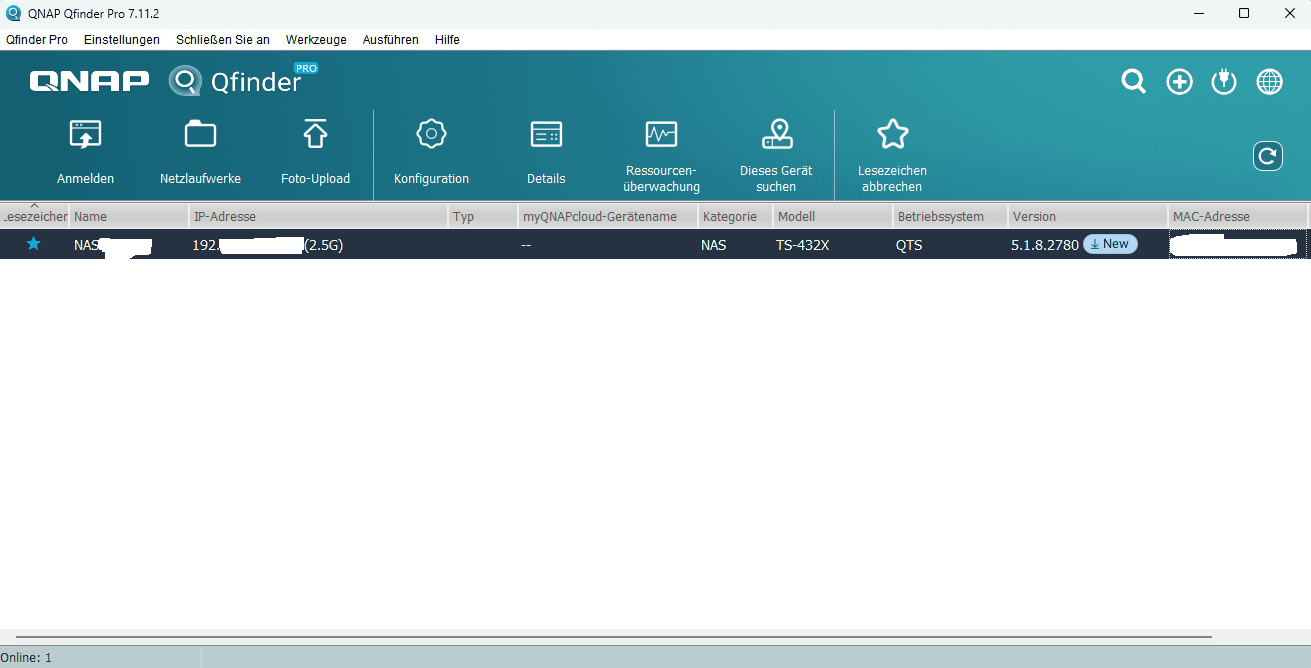Click the QNAP brand logo
This screenshot has height=668, width=1311.
click(x=89, y=81)
